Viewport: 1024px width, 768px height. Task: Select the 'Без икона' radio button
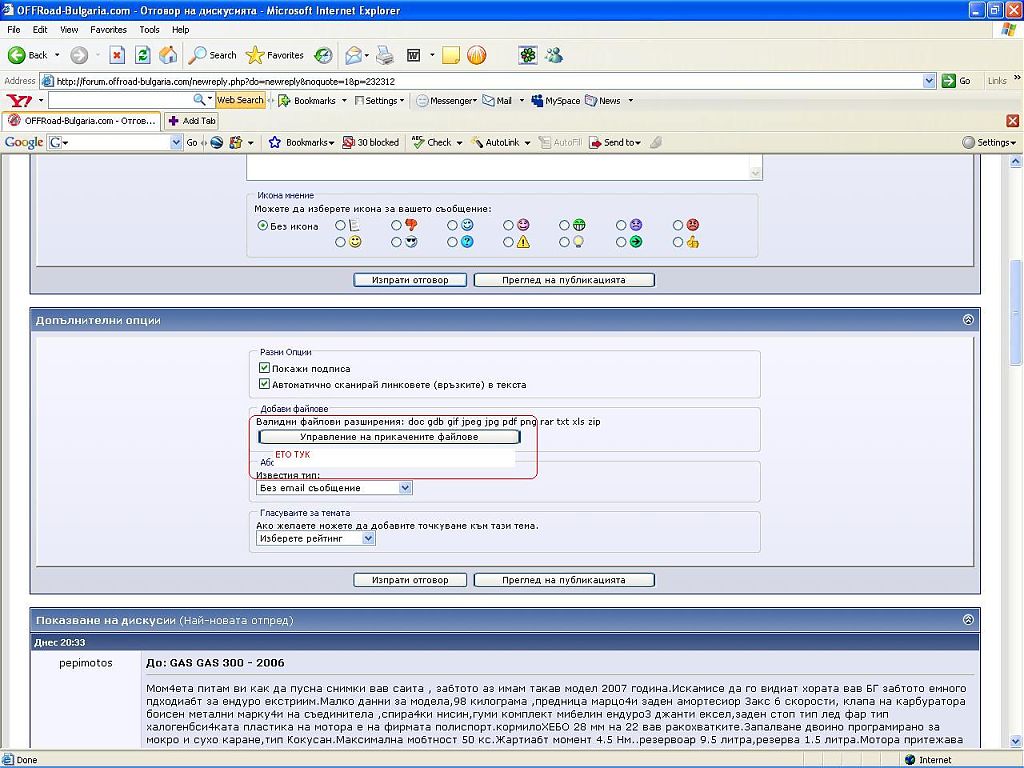[x=263, y=226]
